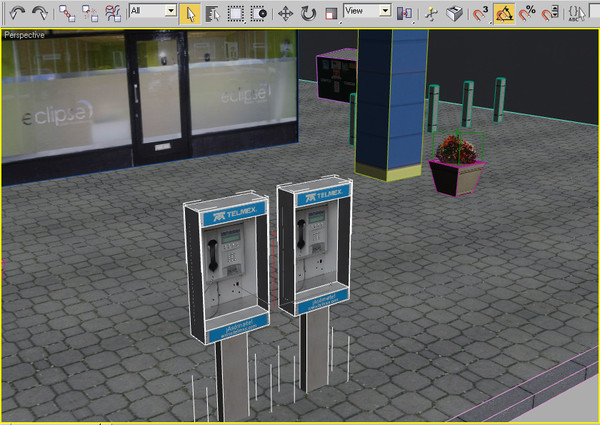Click the Undo arrow icon

(16, 13)
